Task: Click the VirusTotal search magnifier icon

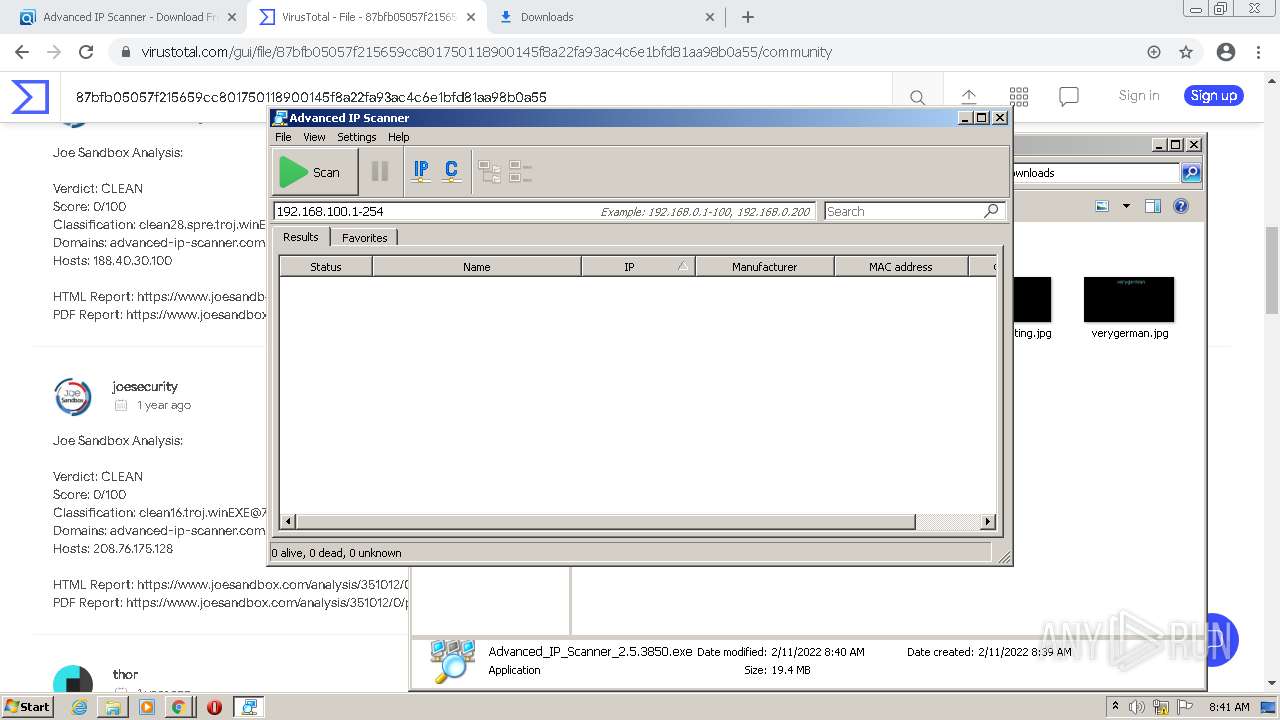Action: (x=917, y=97)
